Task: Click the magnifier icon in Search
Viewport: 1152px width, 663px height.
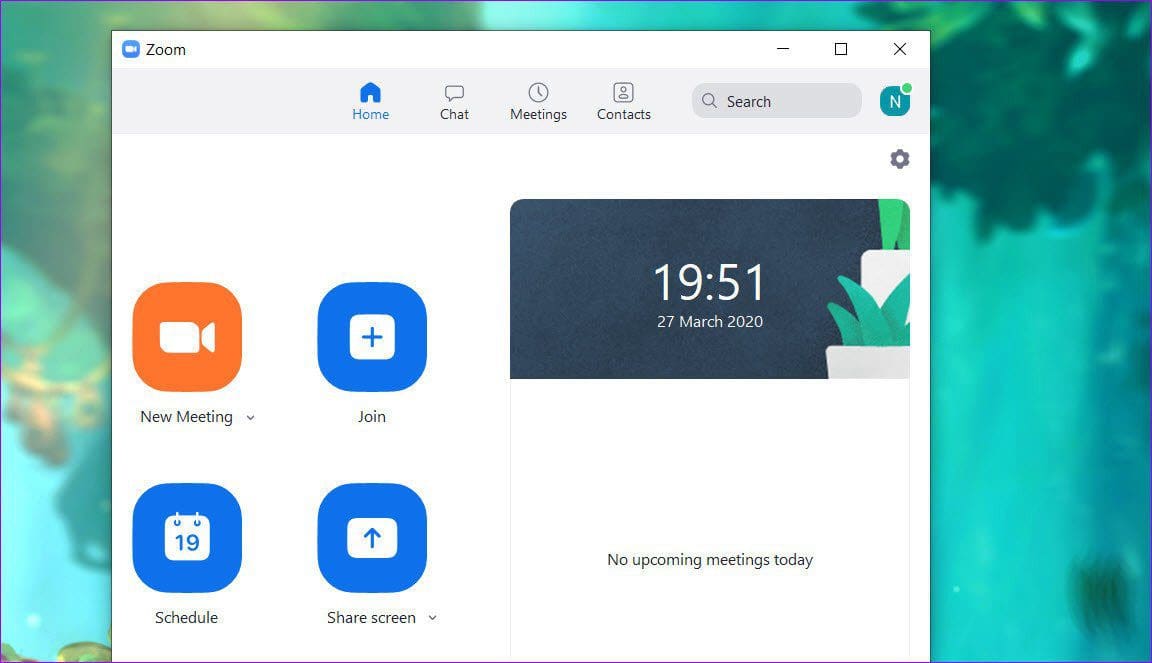Action: tap(709, 101)
